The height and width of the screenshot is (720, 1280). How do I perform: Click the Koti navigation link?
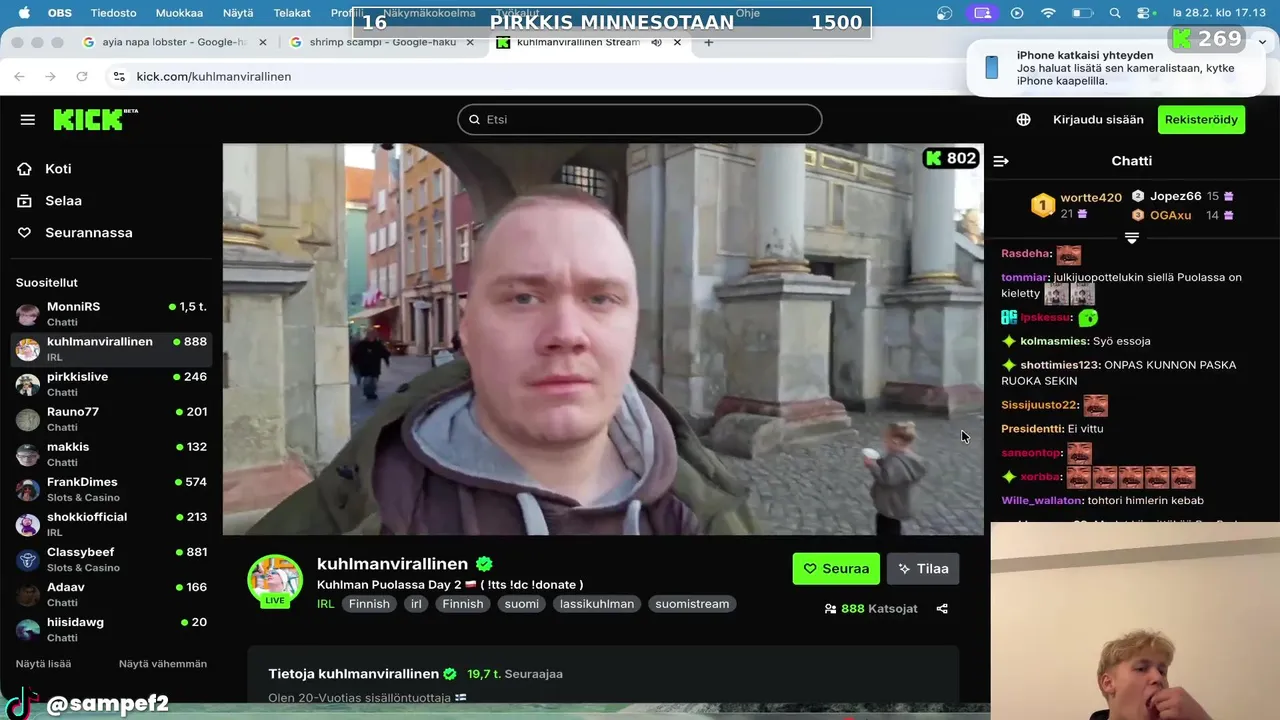58,169
